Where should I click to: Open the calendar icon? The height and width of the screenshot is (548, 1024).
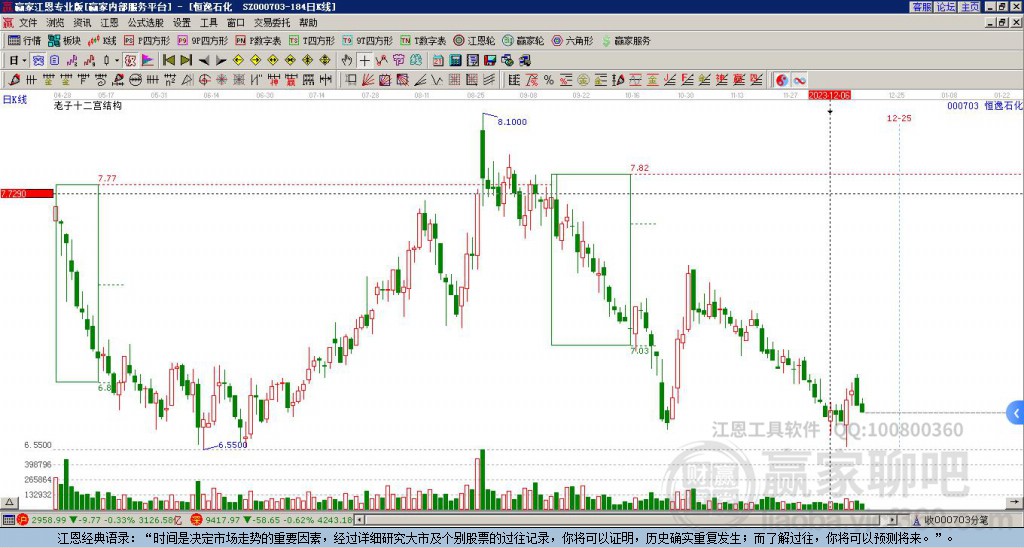(x=438, y=61)
